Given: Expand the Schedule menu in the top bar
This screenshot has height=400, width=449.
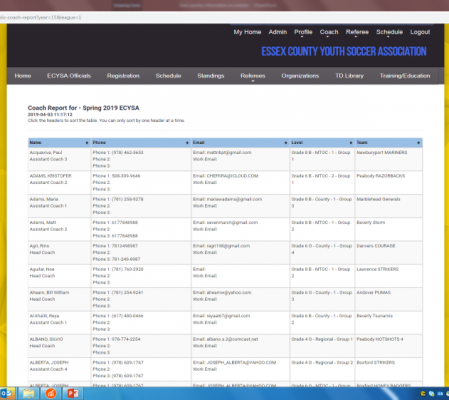Looking at the screenshot, I should tap(389, 32).
